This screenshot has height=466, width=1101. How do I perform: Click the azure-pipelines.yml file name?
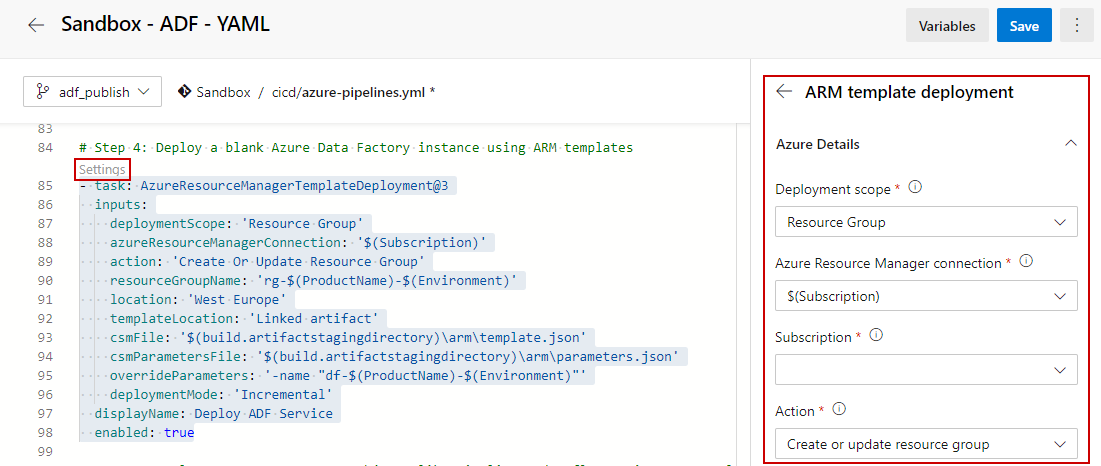click(363, 92)
